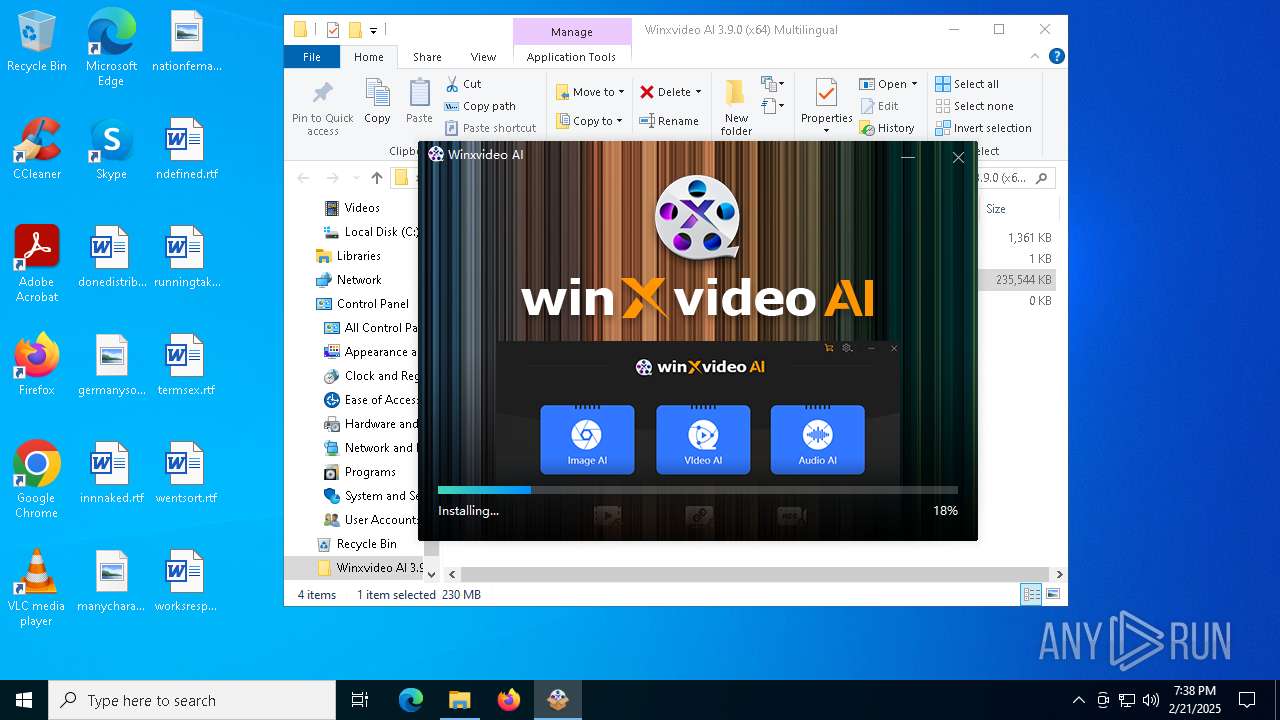This screenshot has width=1280, height=720.
Task: Open VLC media player shortcut
Action: [x=36, y=587]
